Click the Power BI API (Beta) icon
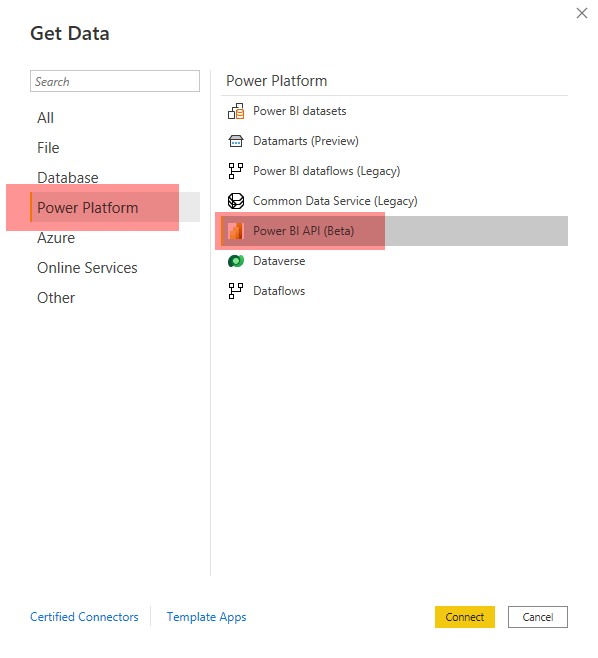 pos(236,231)
